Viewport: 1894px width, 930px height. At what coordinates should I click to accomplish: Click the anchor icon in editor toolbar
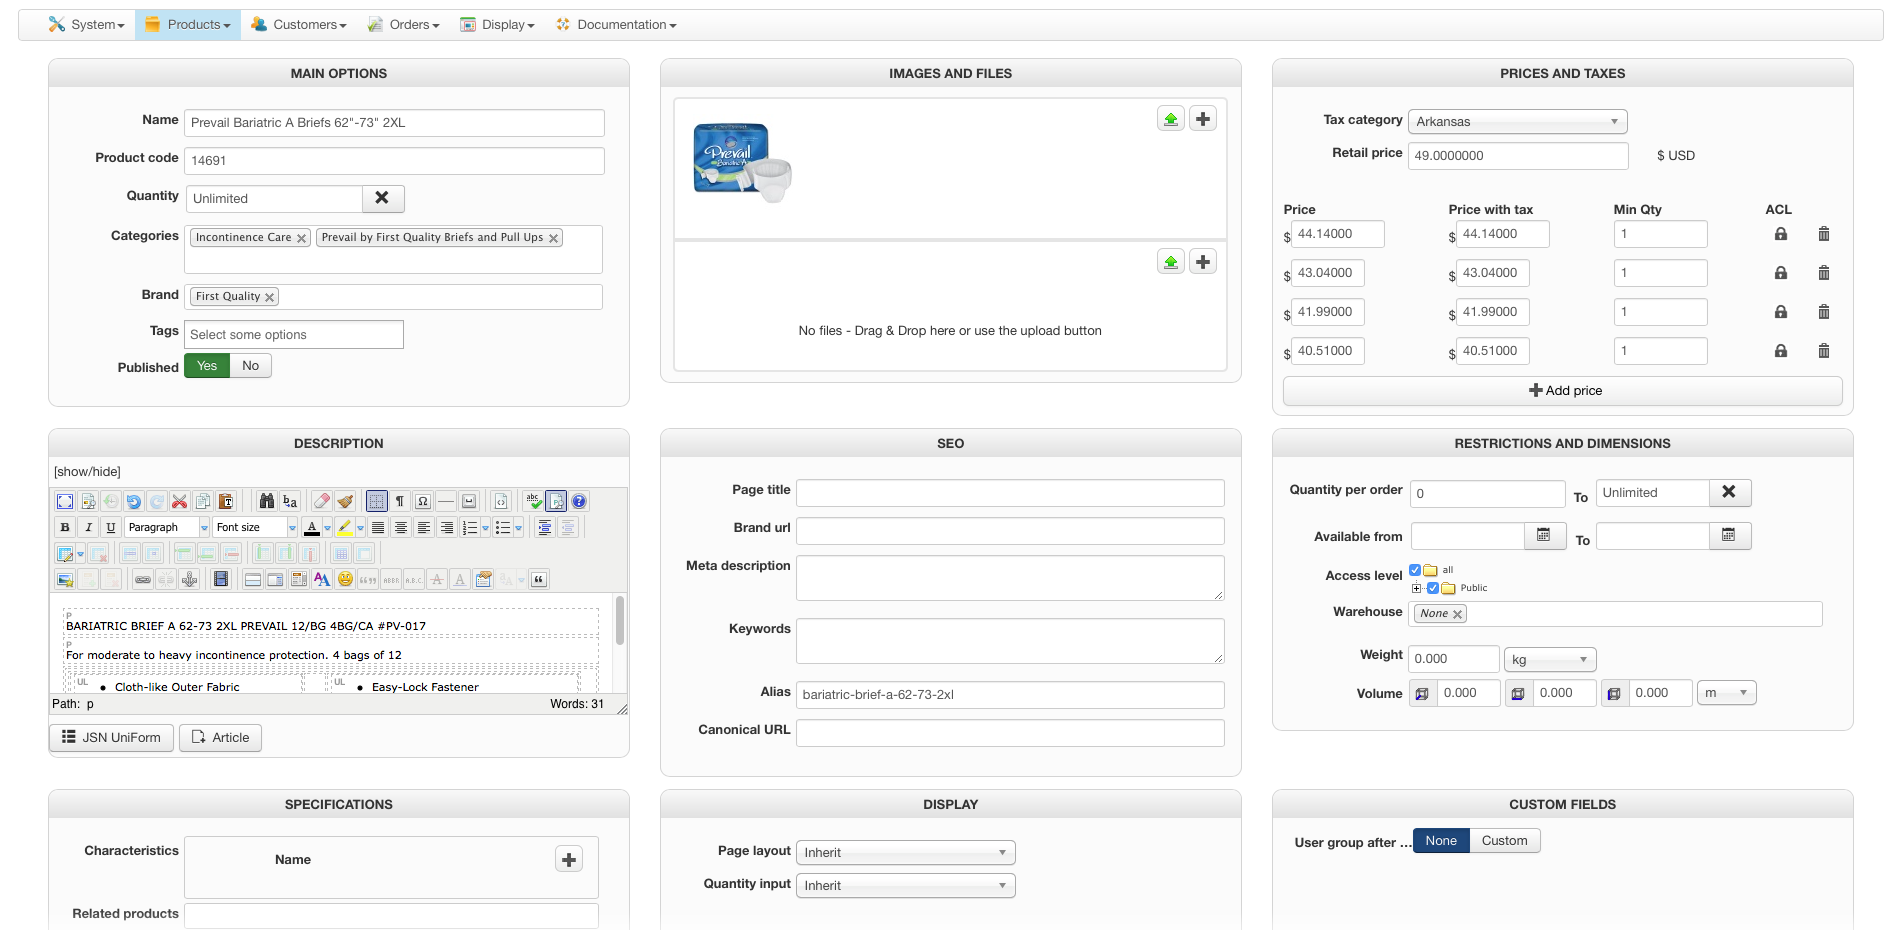(x=189, y=579)
